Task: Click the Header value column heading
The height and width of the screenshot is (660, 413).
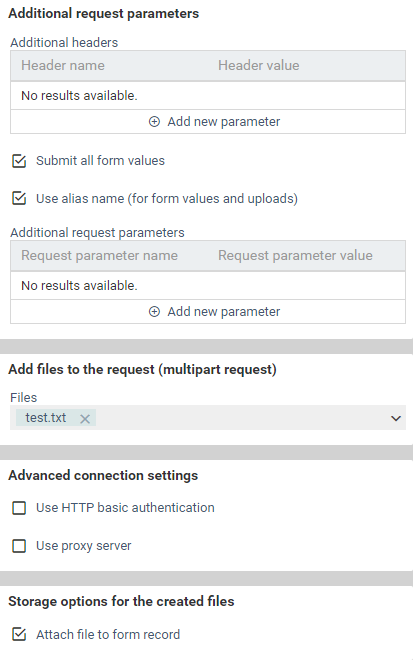Action: 258,65
